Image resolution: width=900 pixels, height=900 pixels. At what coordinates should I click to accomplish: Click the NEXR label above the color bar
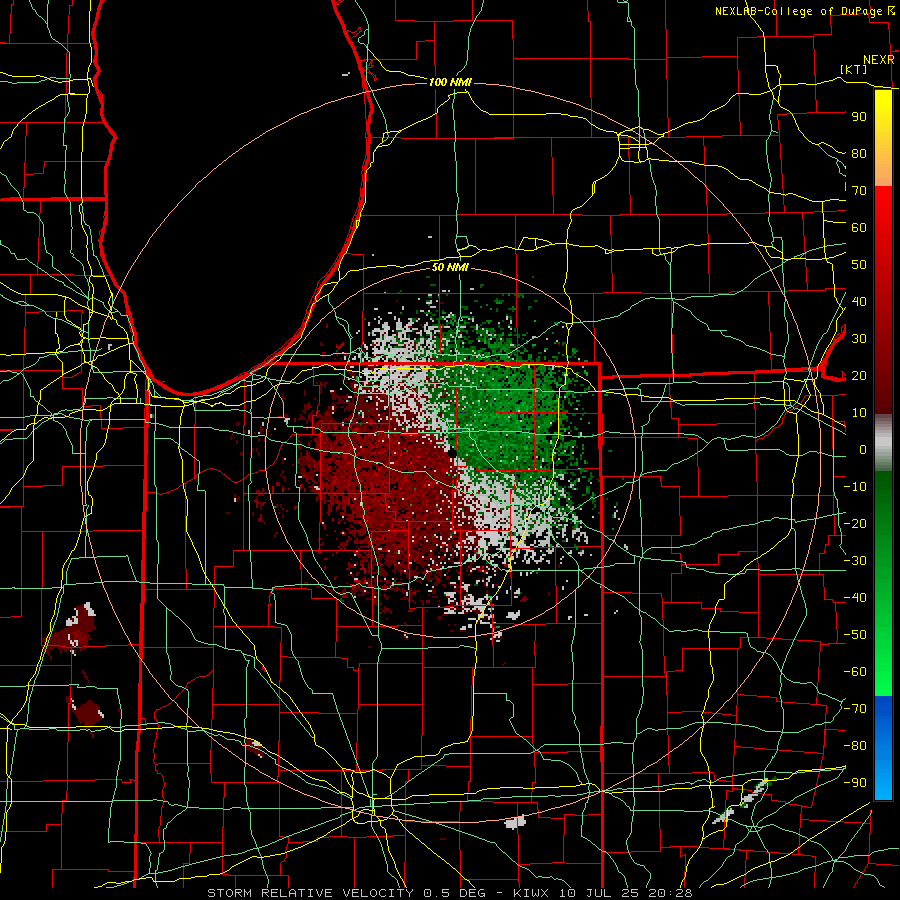(x=878, y=60)
